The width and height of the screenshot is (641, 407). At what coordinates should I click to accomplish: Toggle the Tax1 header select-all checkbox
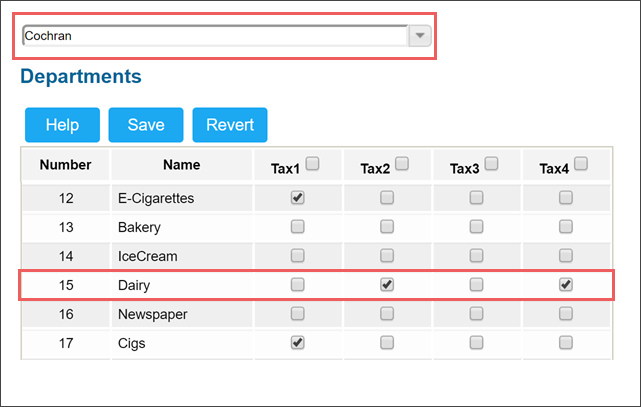(x=313, y=163)
